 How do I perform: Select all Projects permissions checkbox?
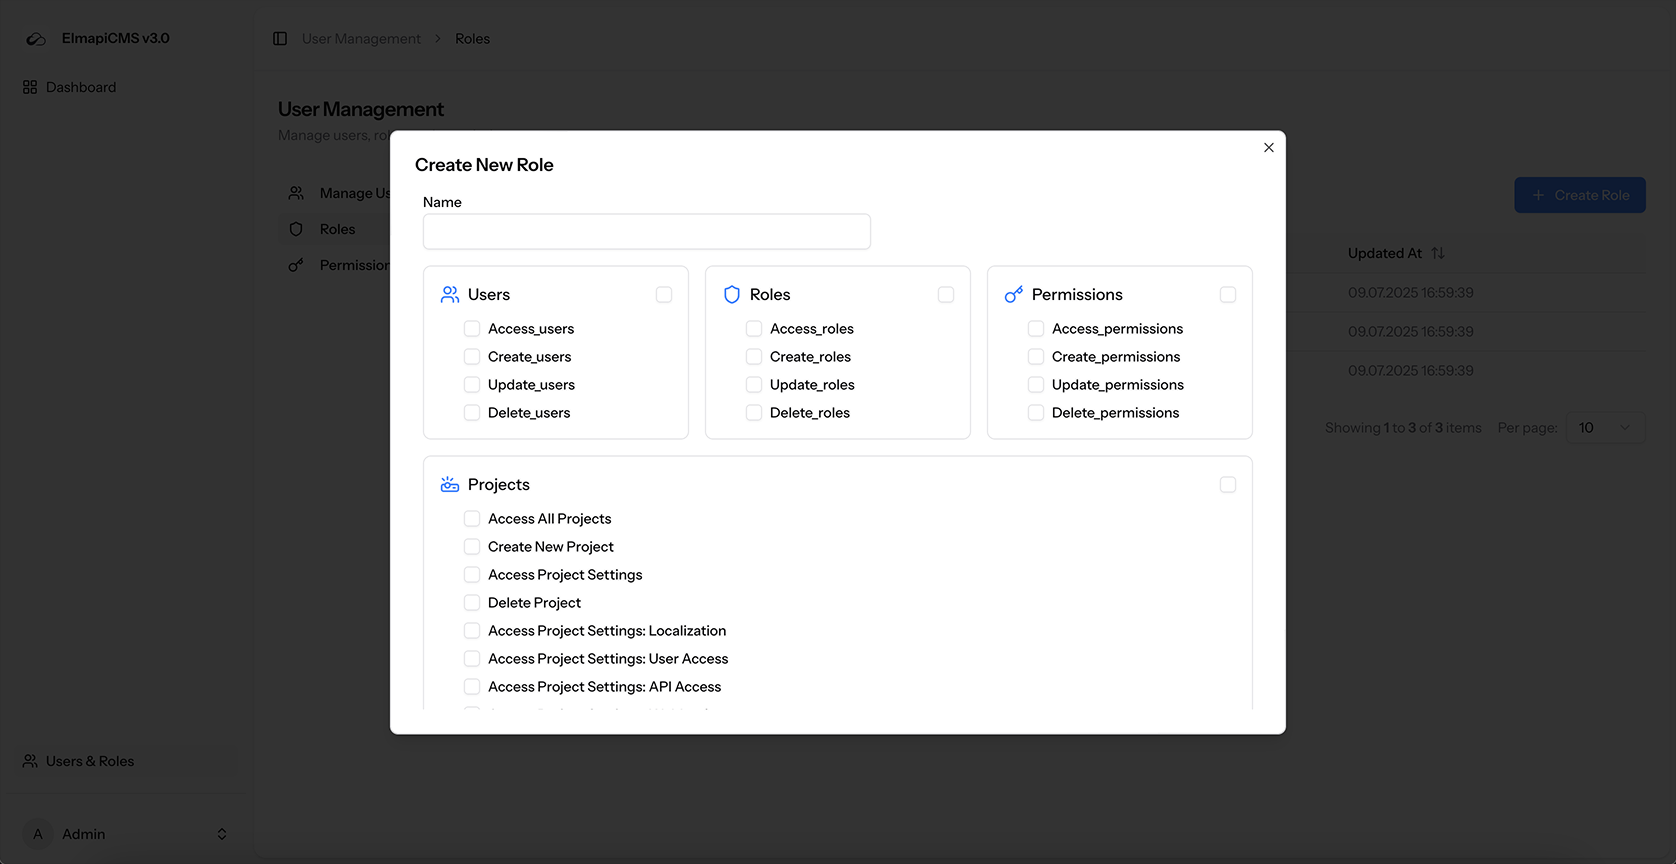1228,485
